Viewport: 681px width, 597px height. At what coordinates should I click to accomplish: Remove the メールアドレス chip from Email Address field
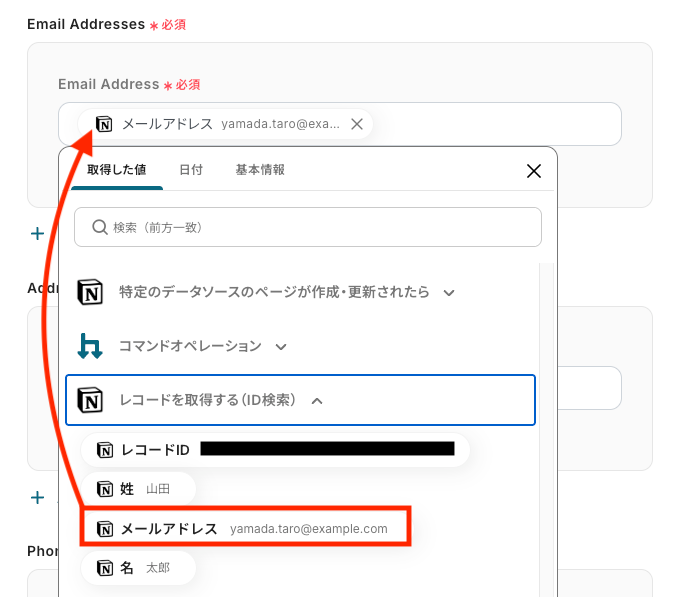(x=357, y=124)
